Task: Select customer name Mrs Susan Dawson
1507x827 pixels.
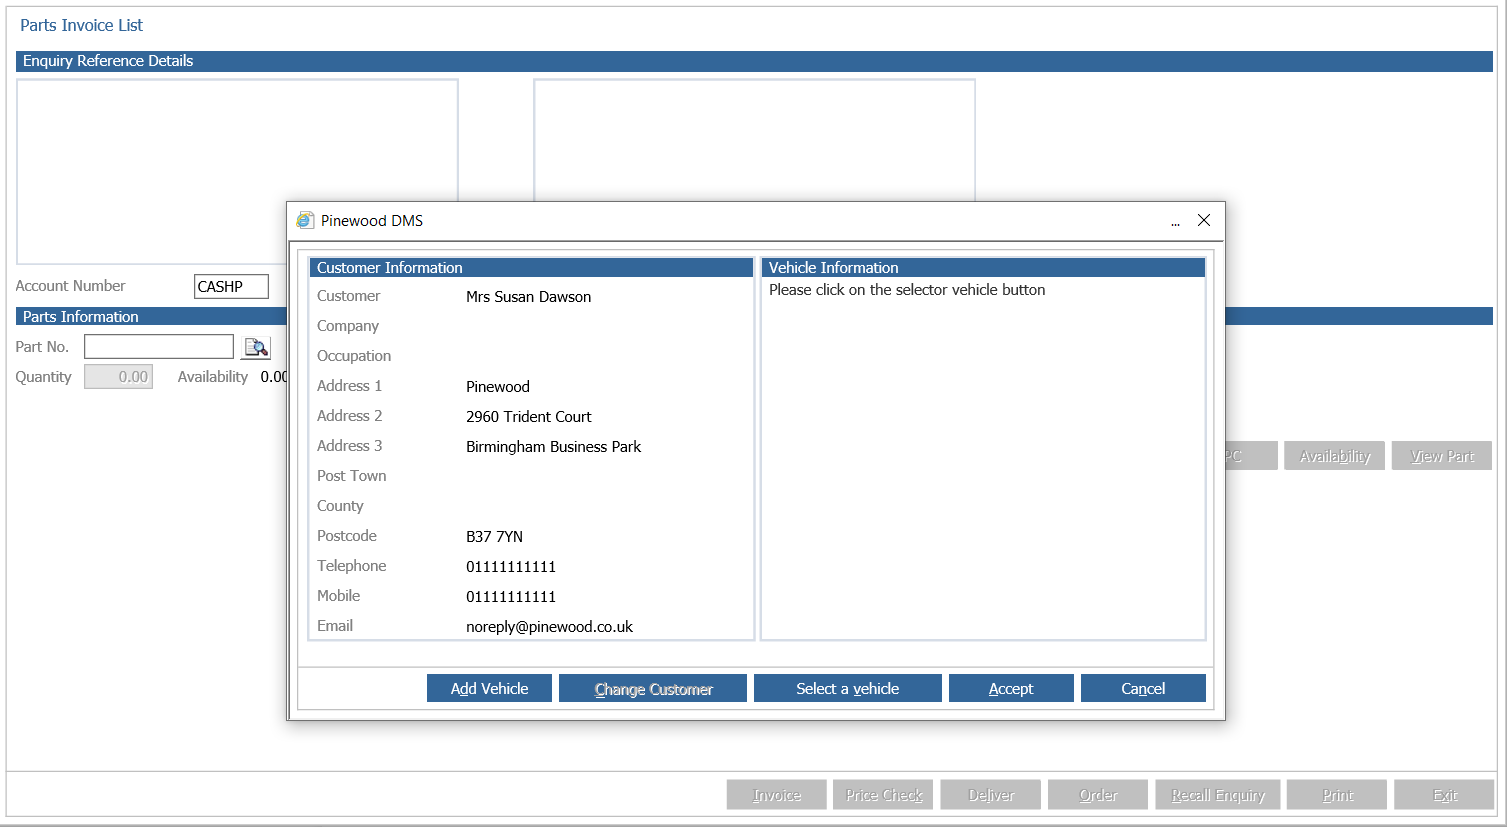Action: point(528,297)
